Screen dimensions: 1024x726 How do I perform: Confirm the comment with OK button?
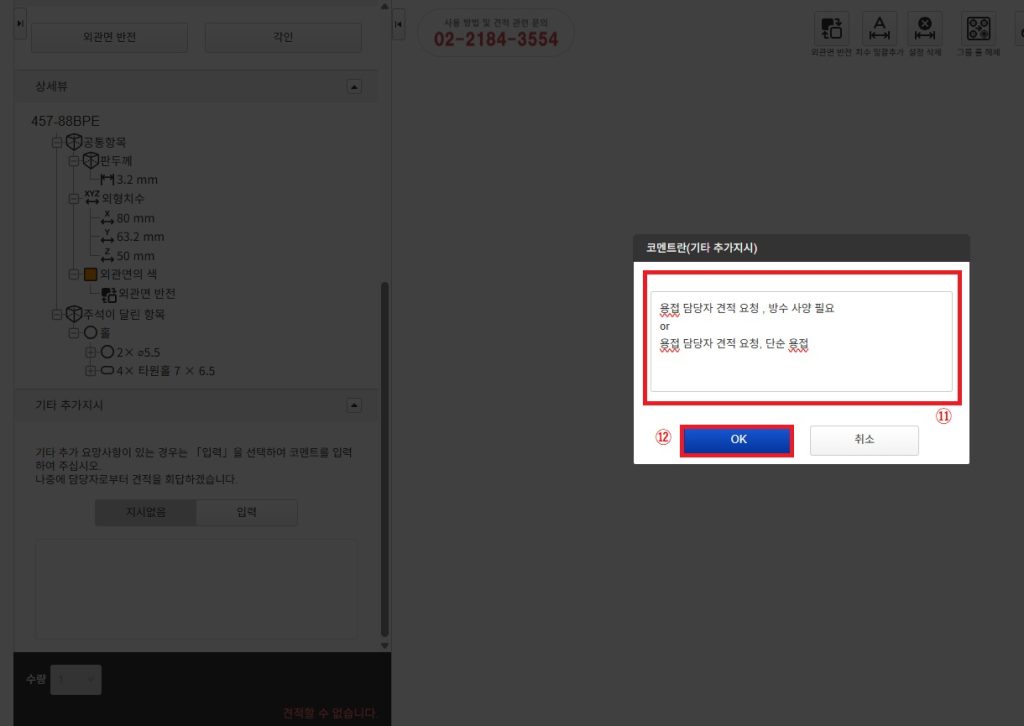(x=737, y=440)
